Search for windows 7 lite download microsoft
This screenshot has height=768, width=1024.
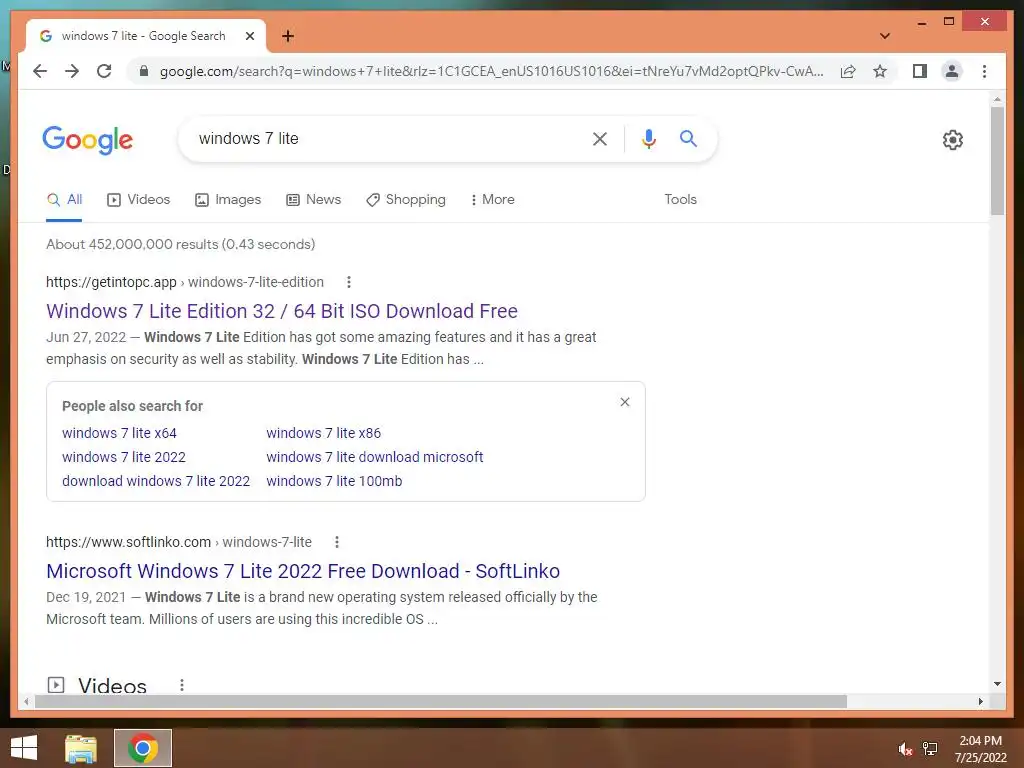375,457
